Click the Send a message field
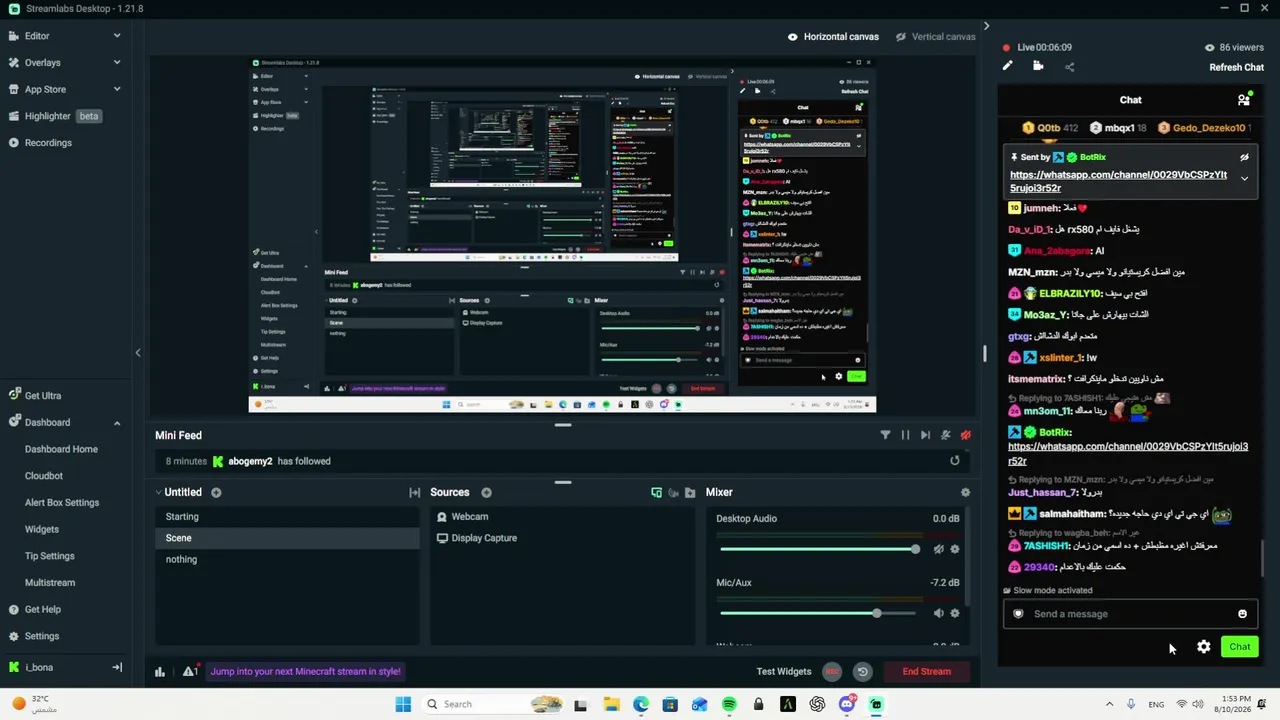This screenshot has height=720, width=1280. (1130, 614)
